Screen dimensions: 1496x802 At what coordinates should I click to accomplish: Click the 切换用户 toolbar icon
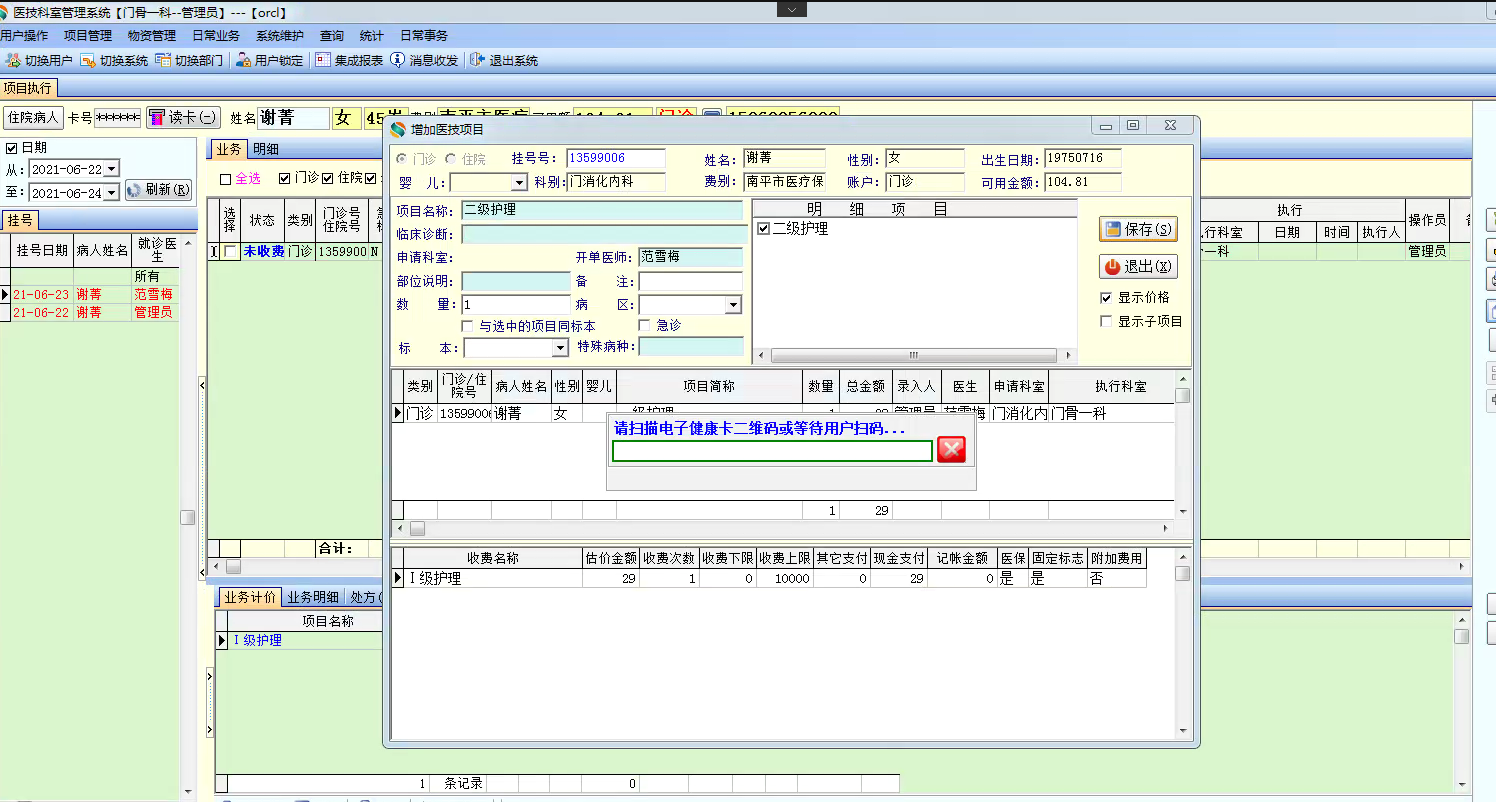(x=13, y=60)
